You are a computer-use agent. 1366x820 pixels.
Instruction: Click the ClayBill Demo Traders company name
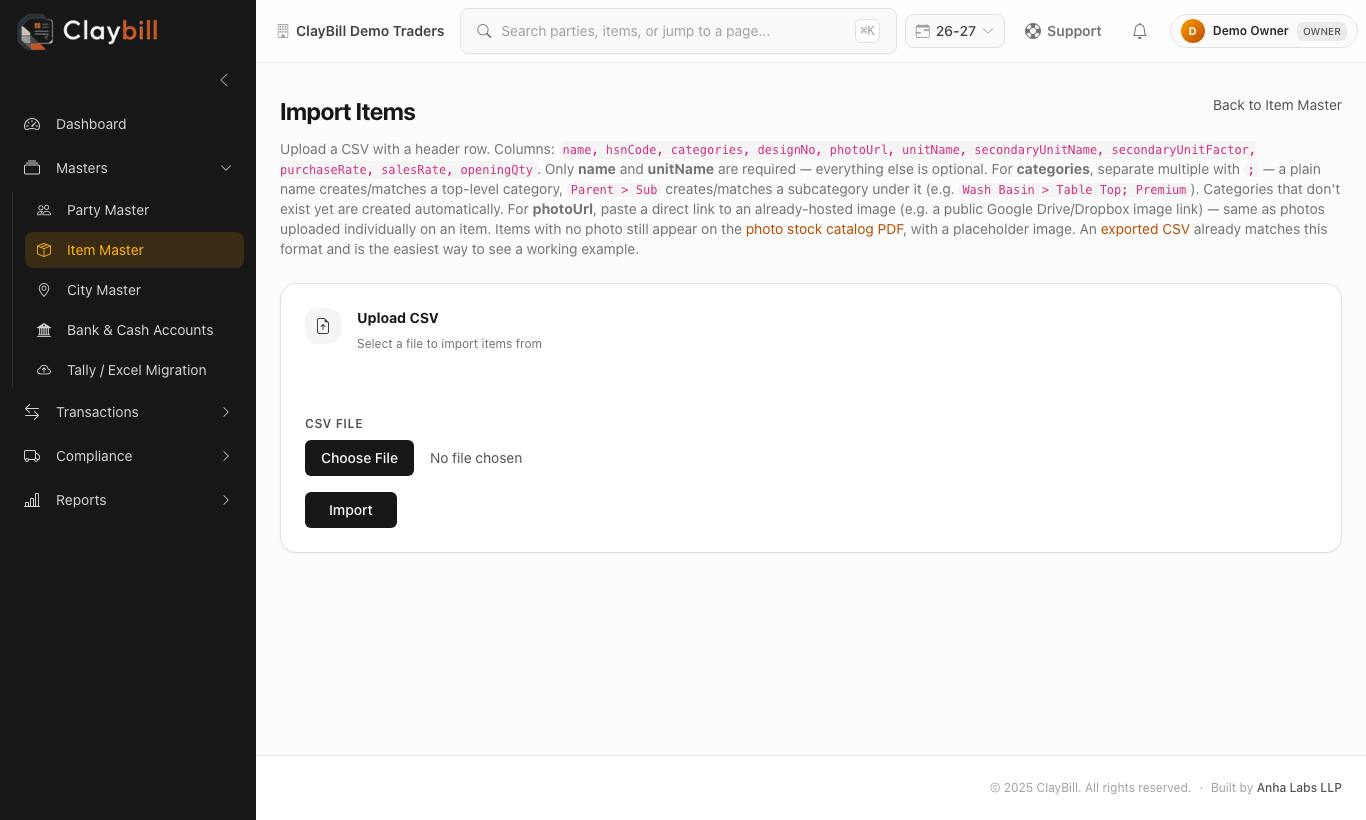click(x=370, y=31)
